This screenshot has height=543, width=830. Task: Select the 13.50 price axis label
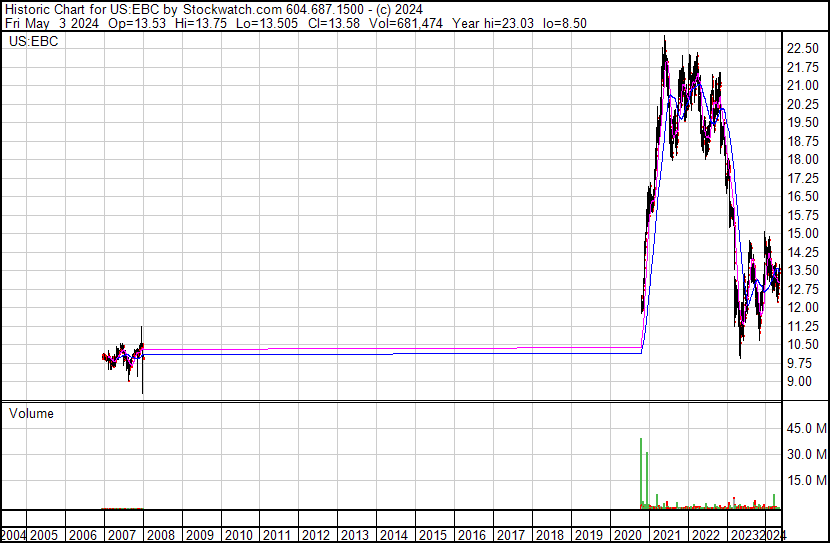802,270
